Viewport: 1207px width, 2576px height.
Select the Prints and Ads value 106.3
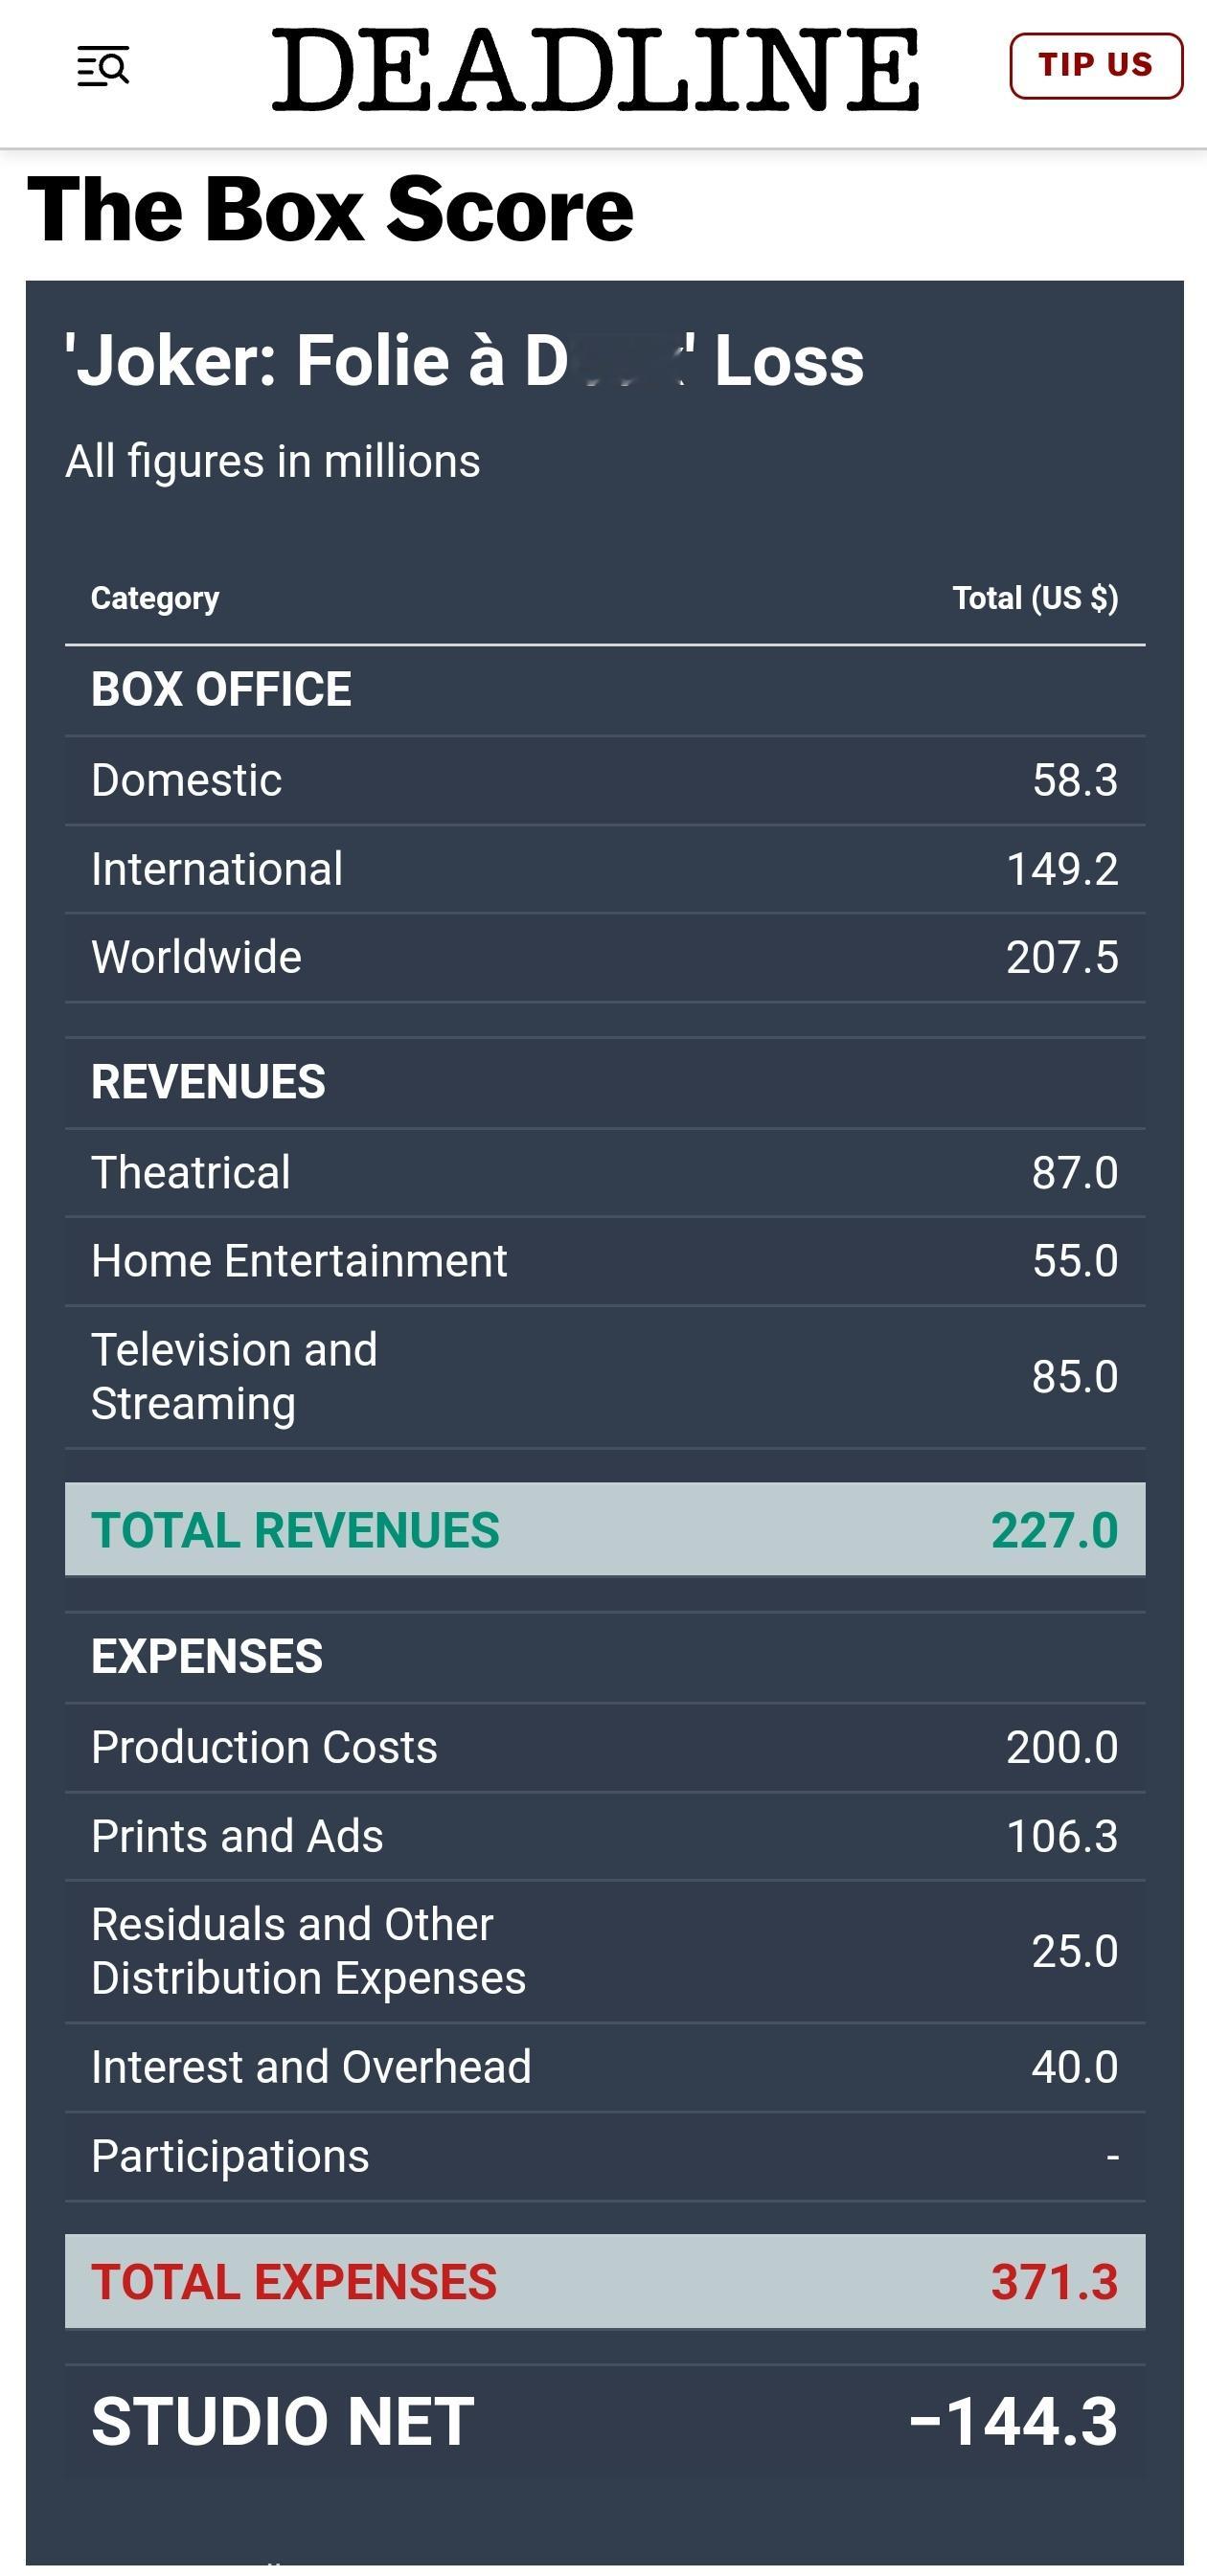[x=1062, y=1836]
